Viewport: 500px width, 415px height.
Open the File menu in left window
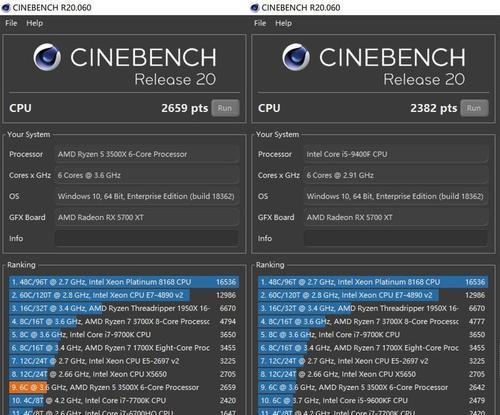(11, 23)
